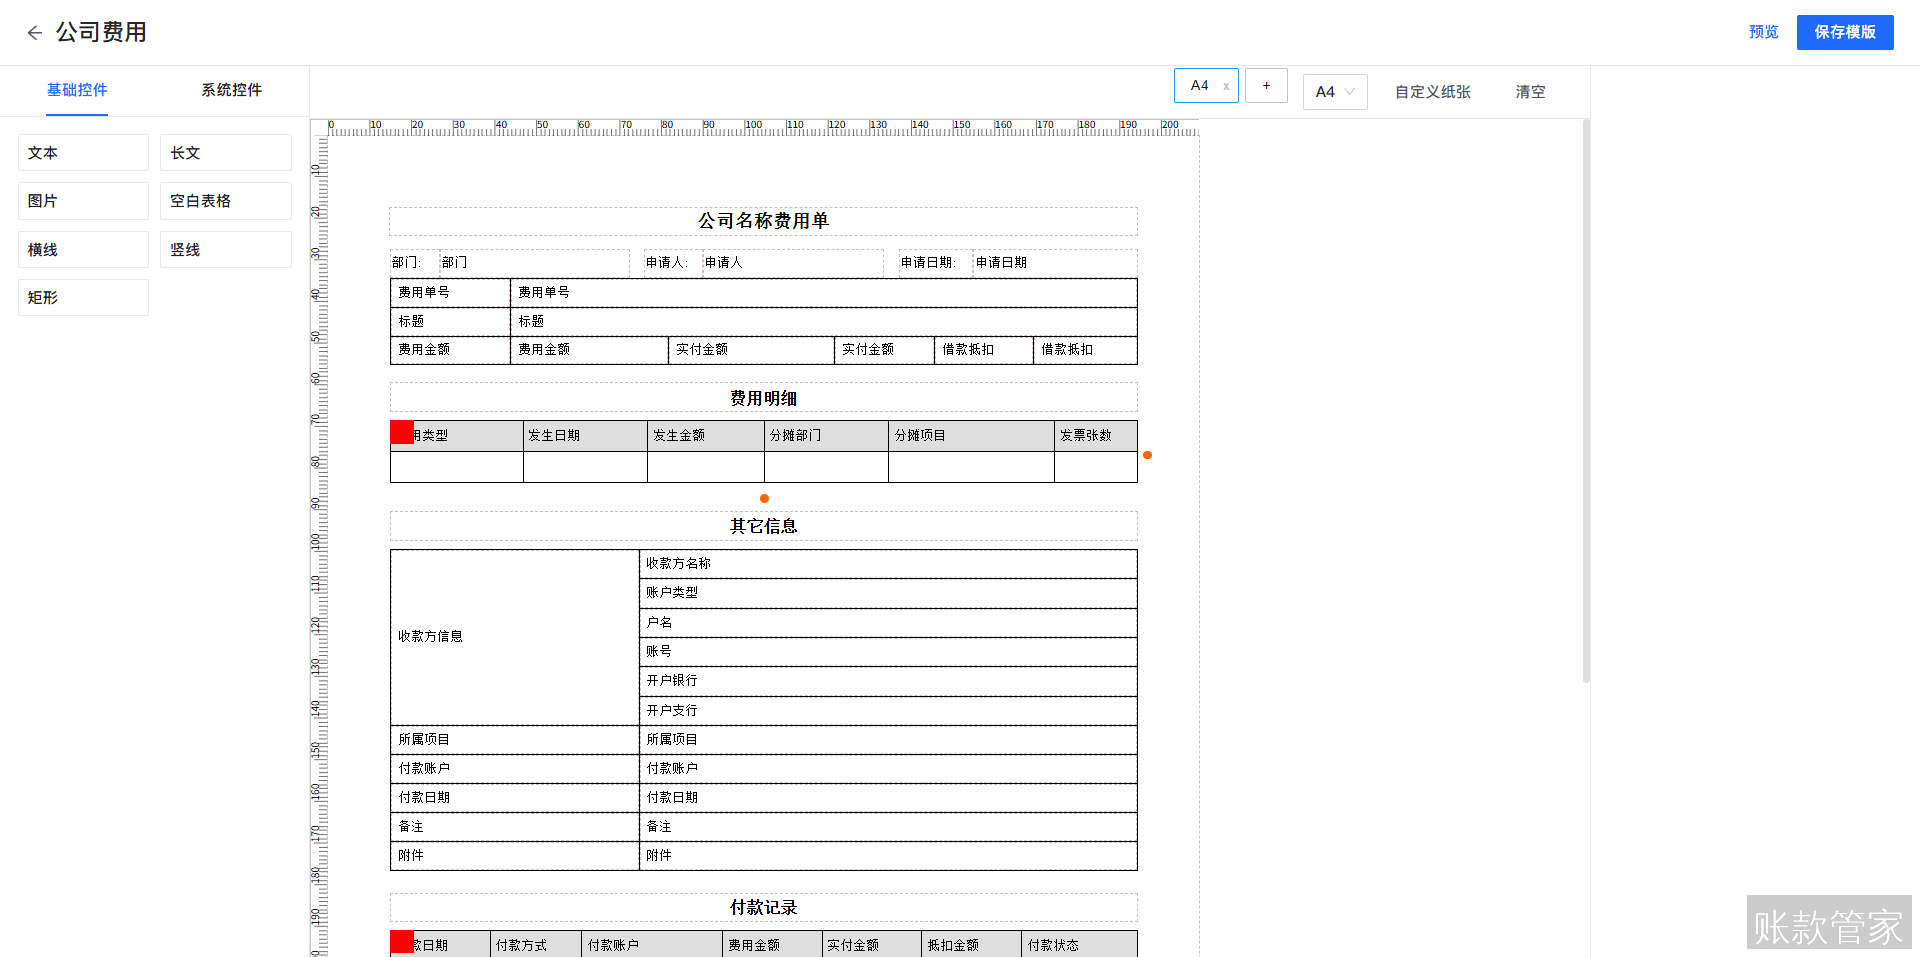Click the right orange resize handle of detail table
The height and width of the screenshot is (957, 1920).
pyautogui.click(x=1148, y=455)
